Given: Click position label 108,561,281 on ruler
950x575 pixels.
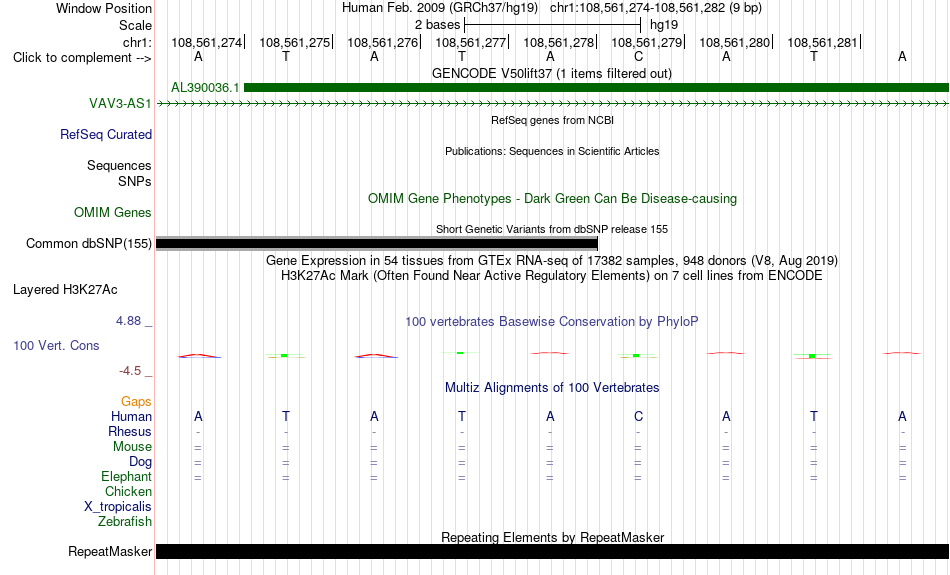Looking at the screenshot, I should coord(823,42).
